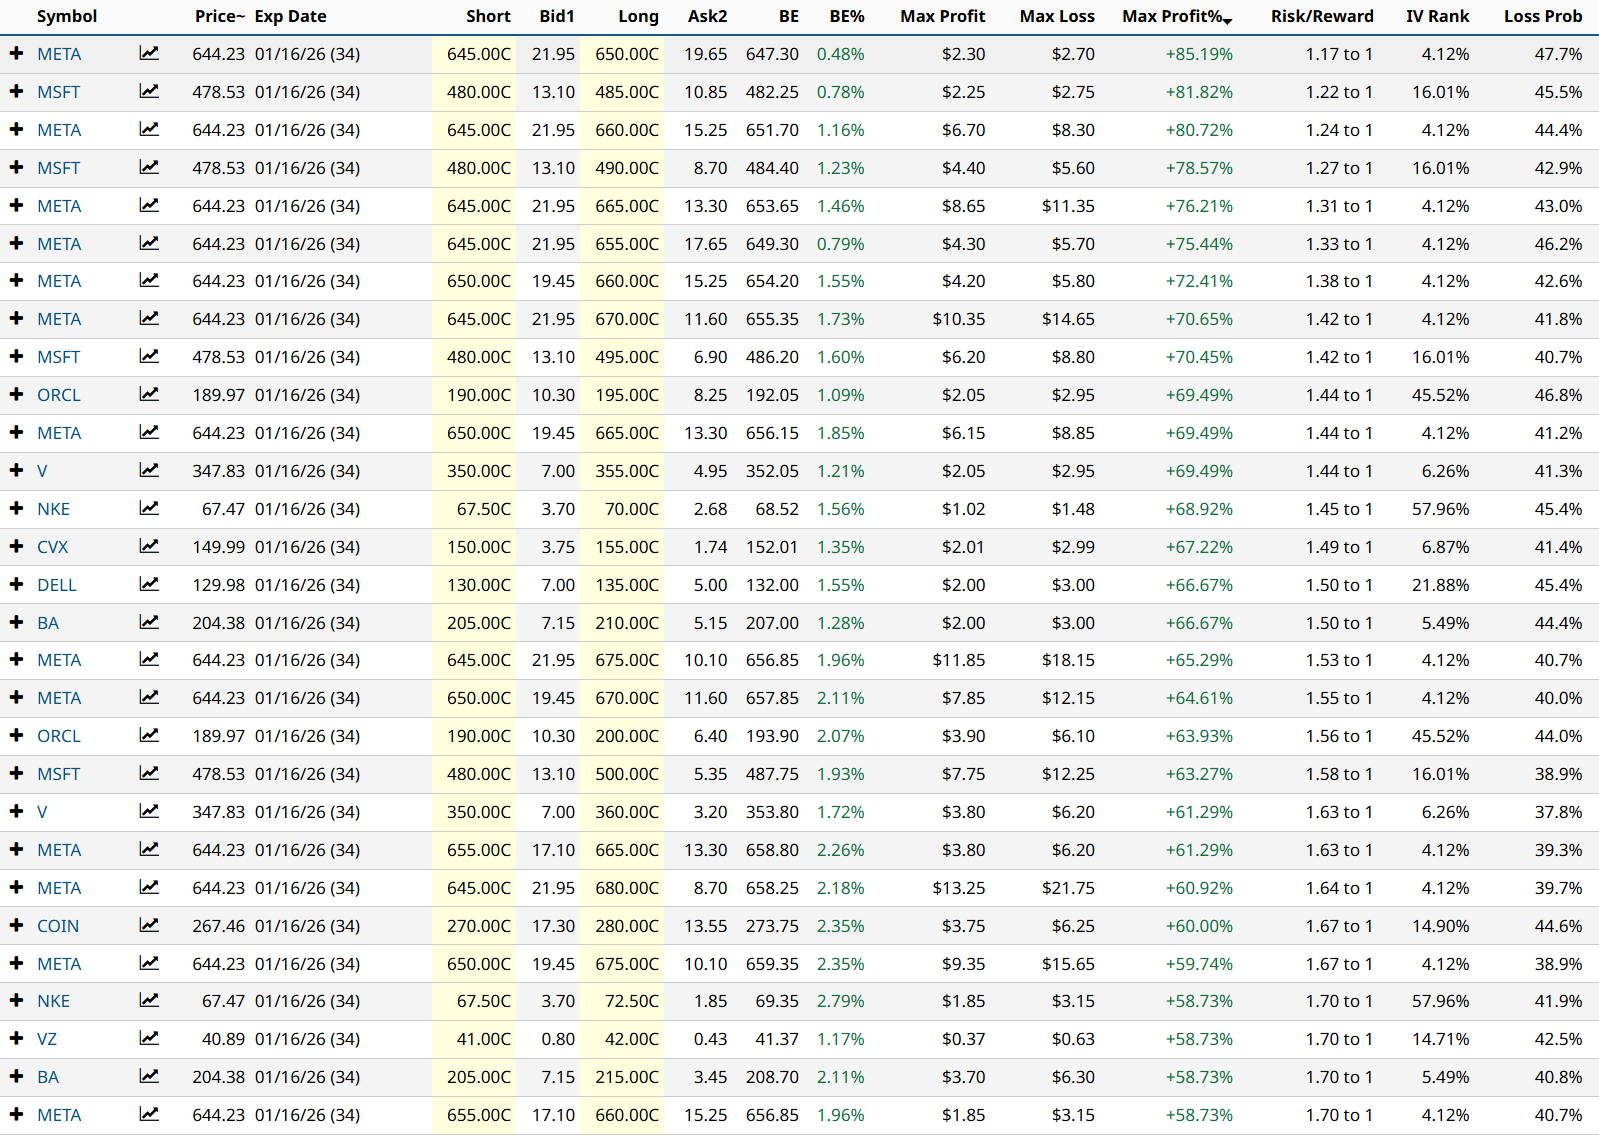
Task: Show the chart for the VZ row
Action: (149, 1038)
